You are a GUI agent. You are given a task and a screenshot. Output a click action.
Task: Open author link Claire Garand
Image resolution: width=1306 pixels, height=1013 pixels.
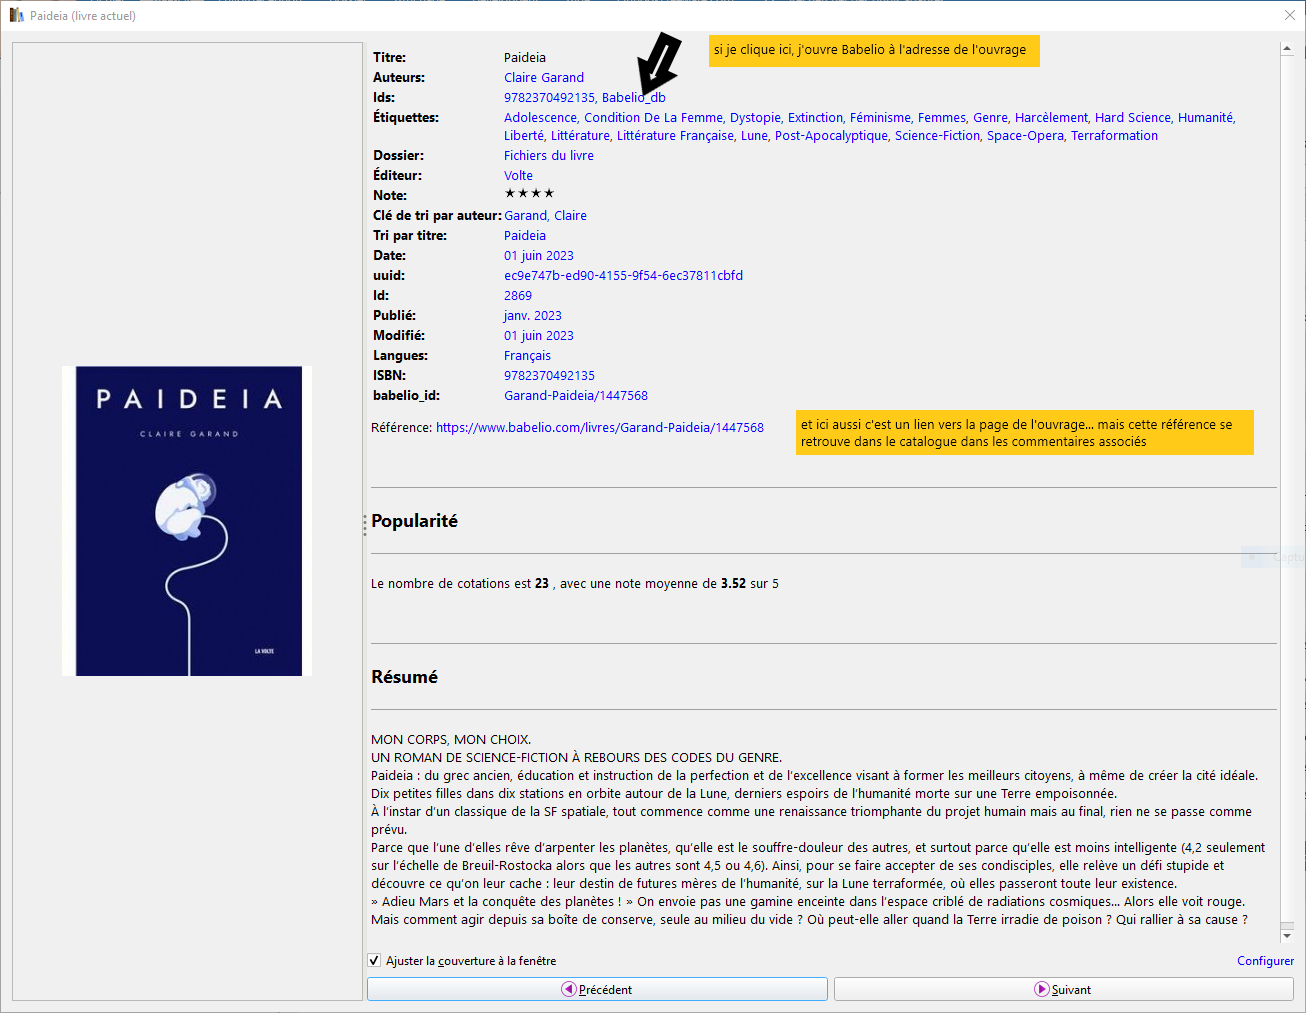pos(544,77)
